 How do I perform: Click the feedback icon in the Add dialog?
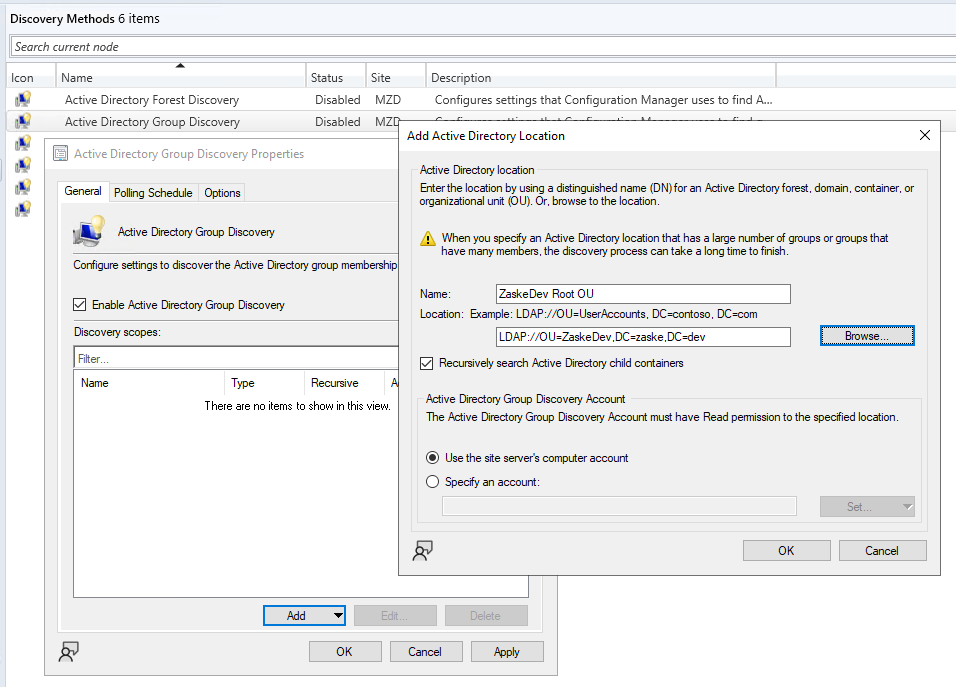point(422,550)
